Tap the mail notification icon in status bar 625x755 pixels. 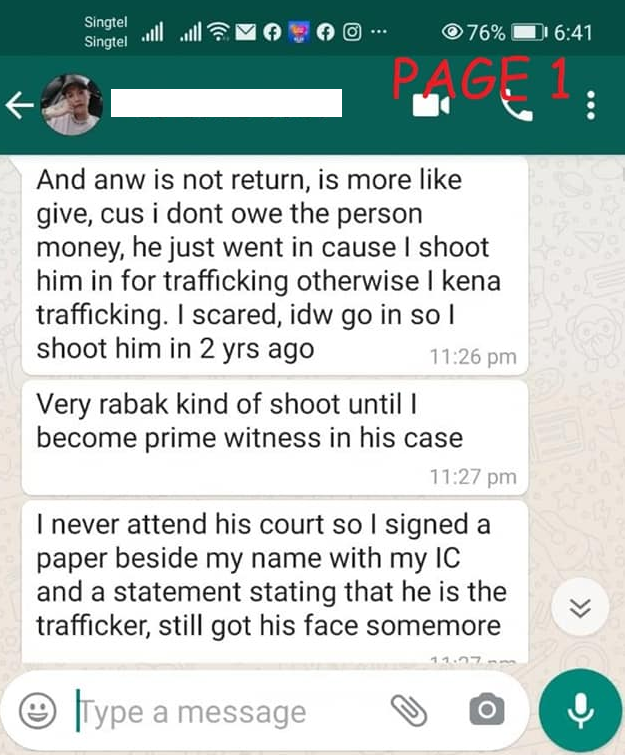point(246,32)
